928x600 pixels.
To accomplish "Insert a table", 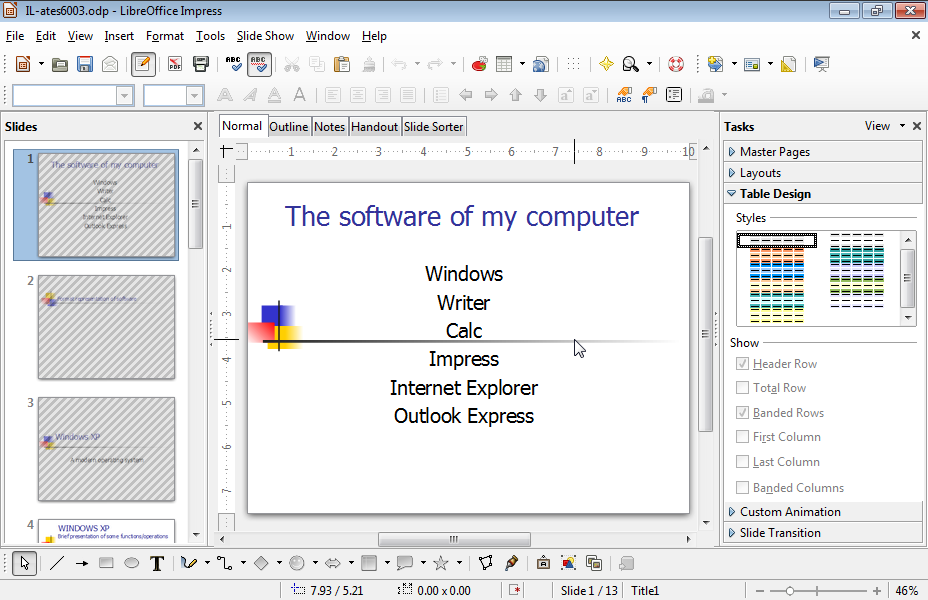I will point(504,64).
